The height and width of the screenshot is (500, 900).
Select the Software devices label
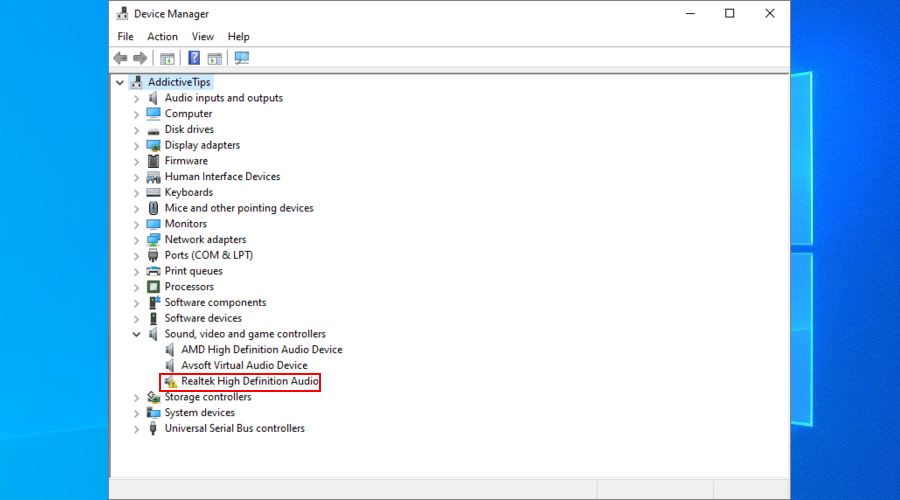point(203,318)
